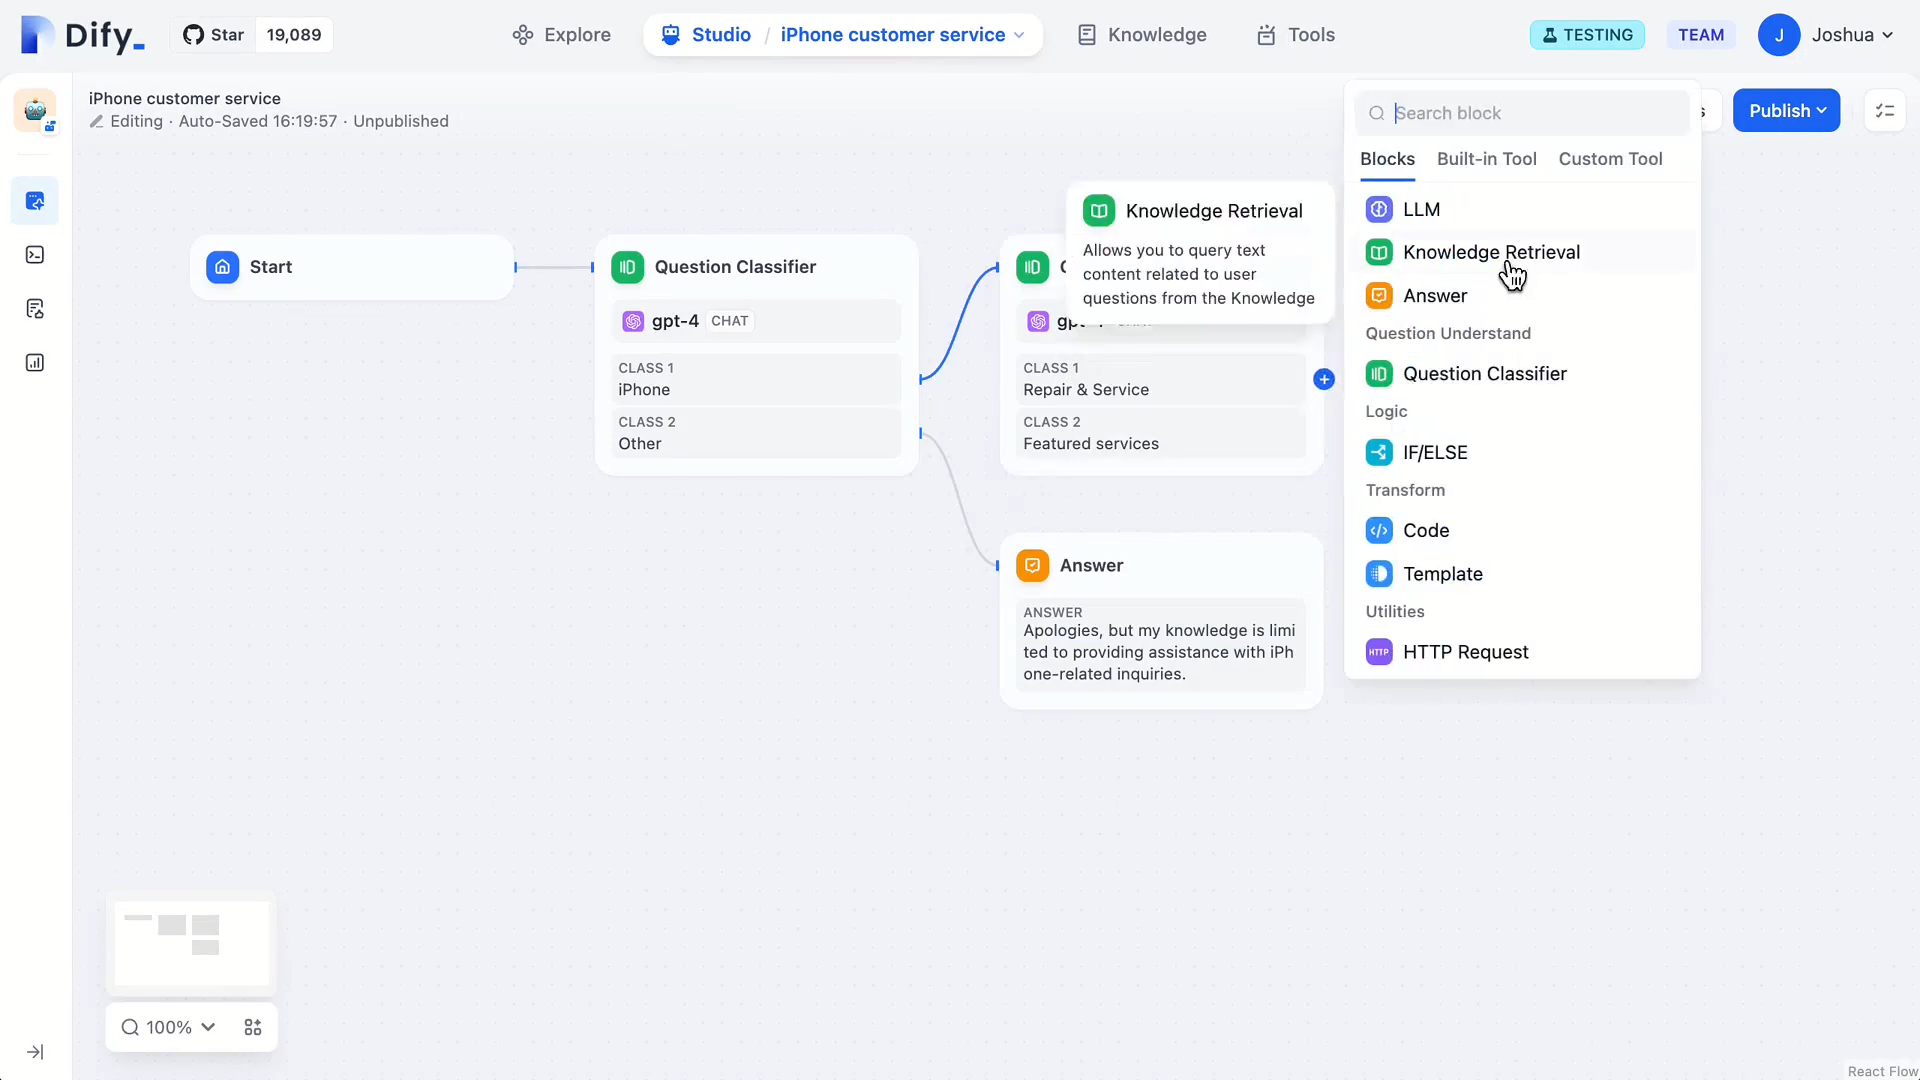Click the Search block input field

pos(1530,112)
